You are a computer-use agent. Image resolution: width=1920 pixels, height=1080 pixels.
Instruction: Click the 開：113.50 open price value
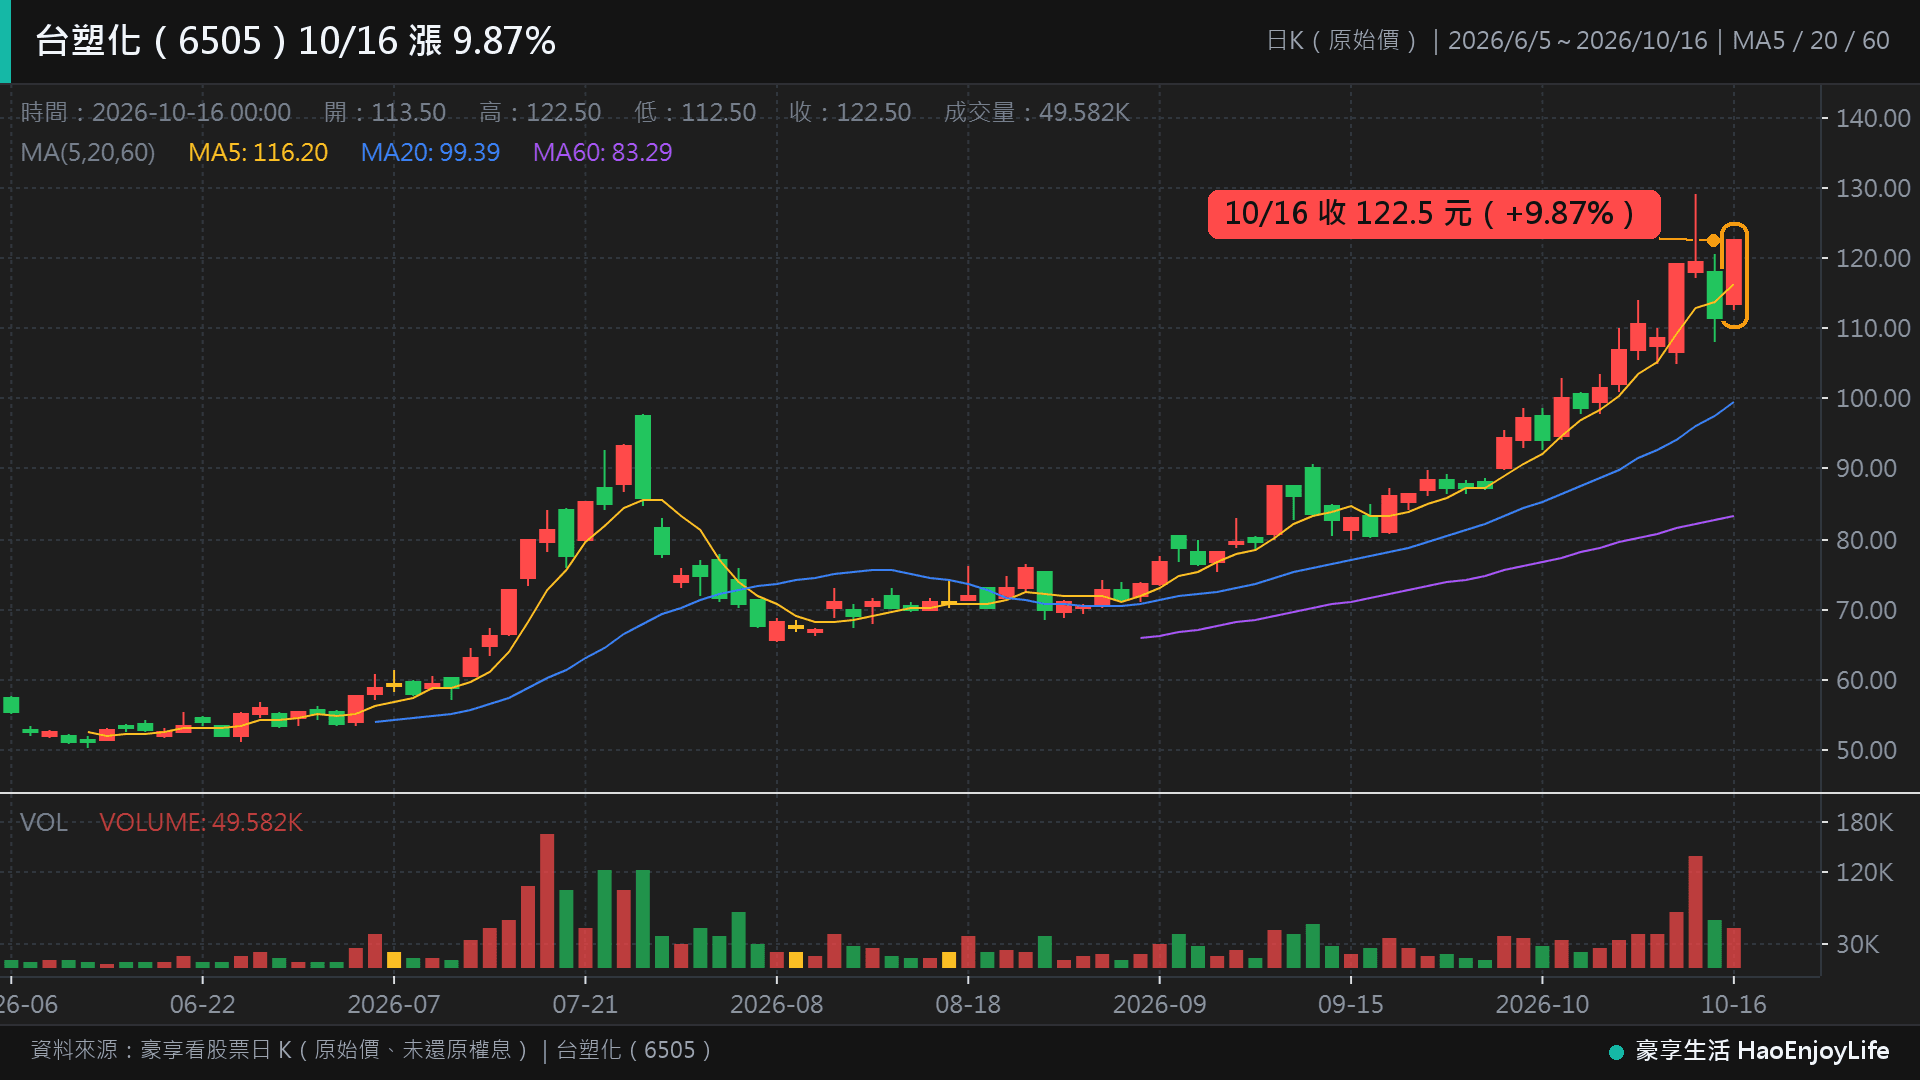[x=385, y=112]
